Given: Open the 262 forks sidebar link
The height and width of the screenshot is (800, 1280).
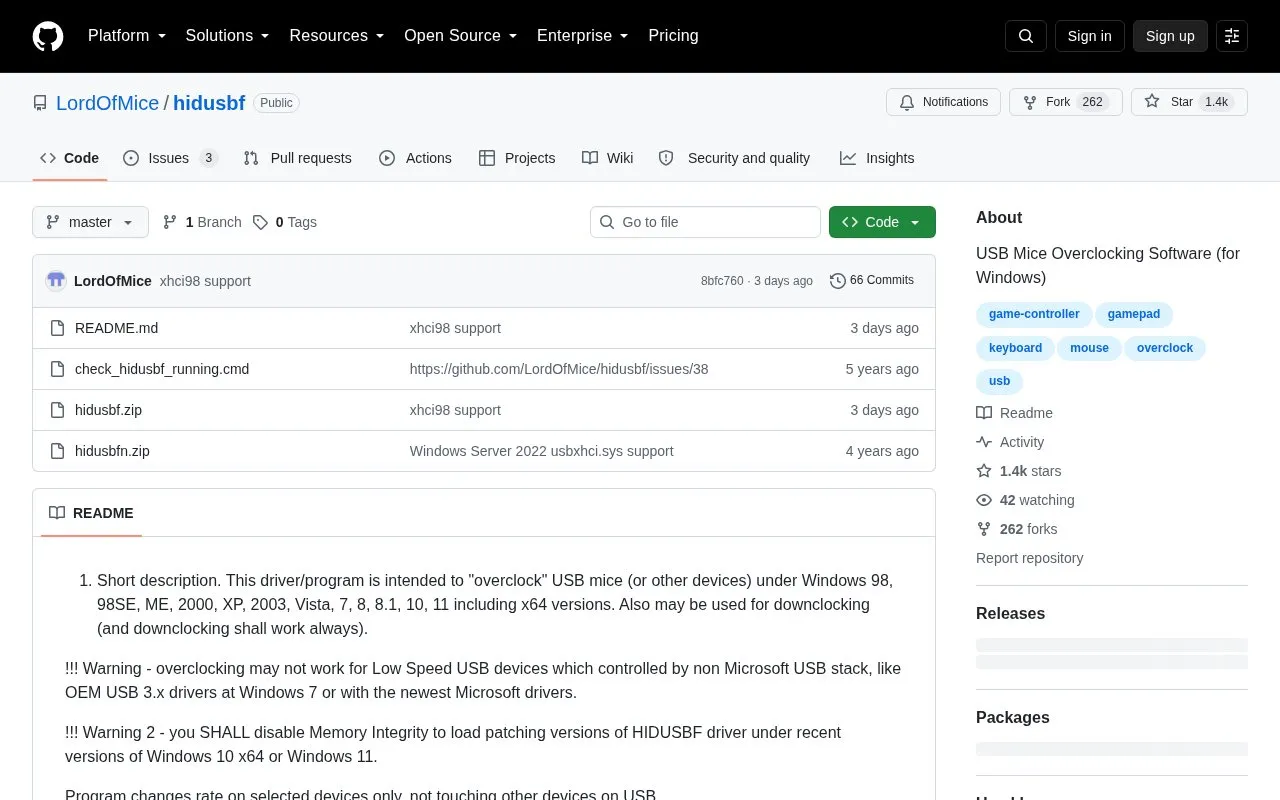Looking at the screenshot, I should pos(1016,529).
